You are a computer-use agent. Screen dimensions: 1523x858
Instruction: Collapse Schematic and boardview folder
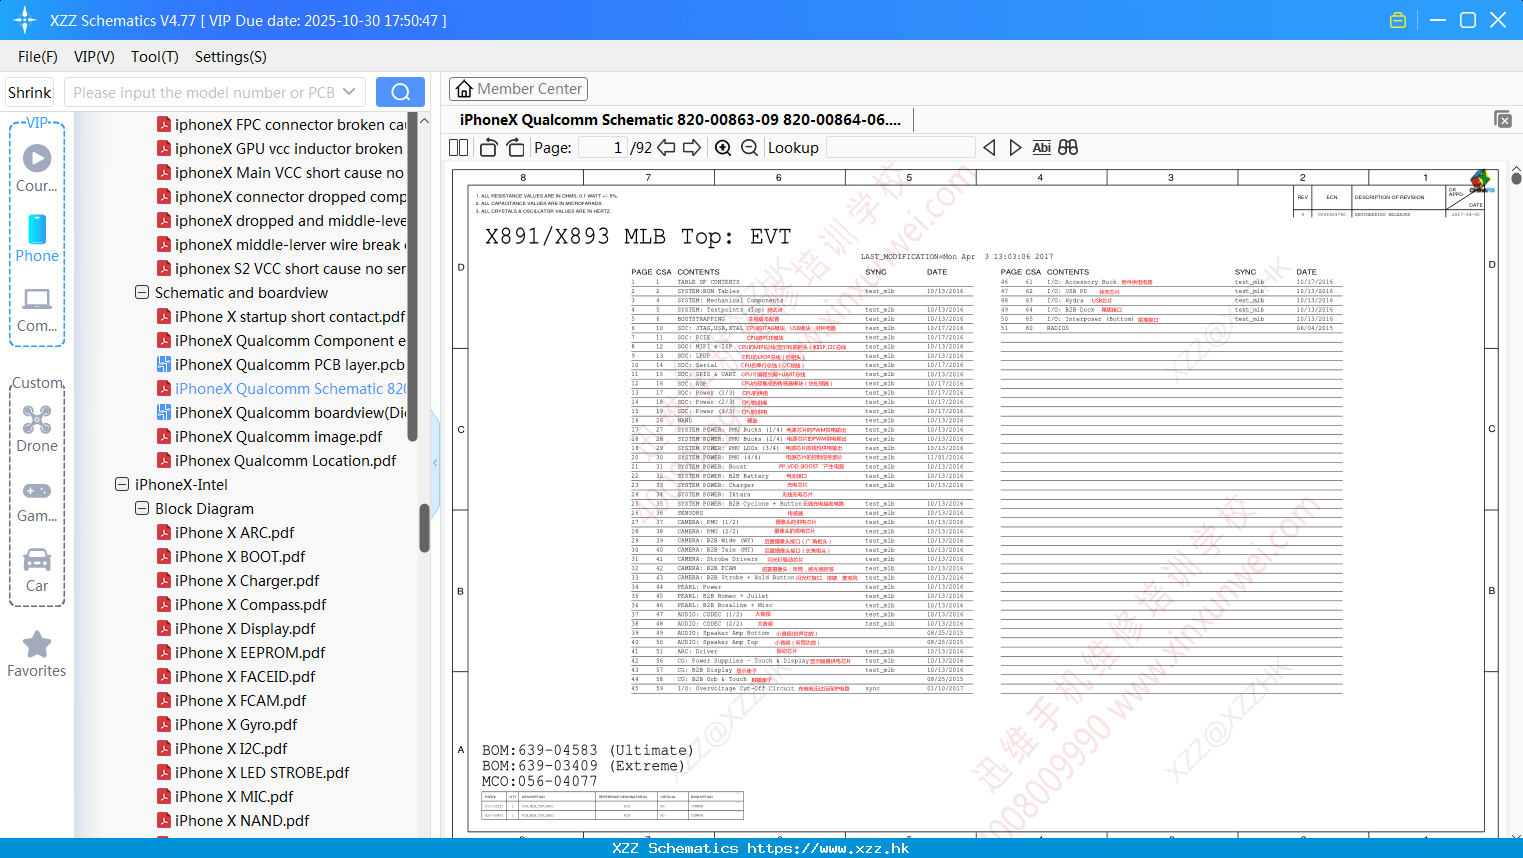point(142,293)
